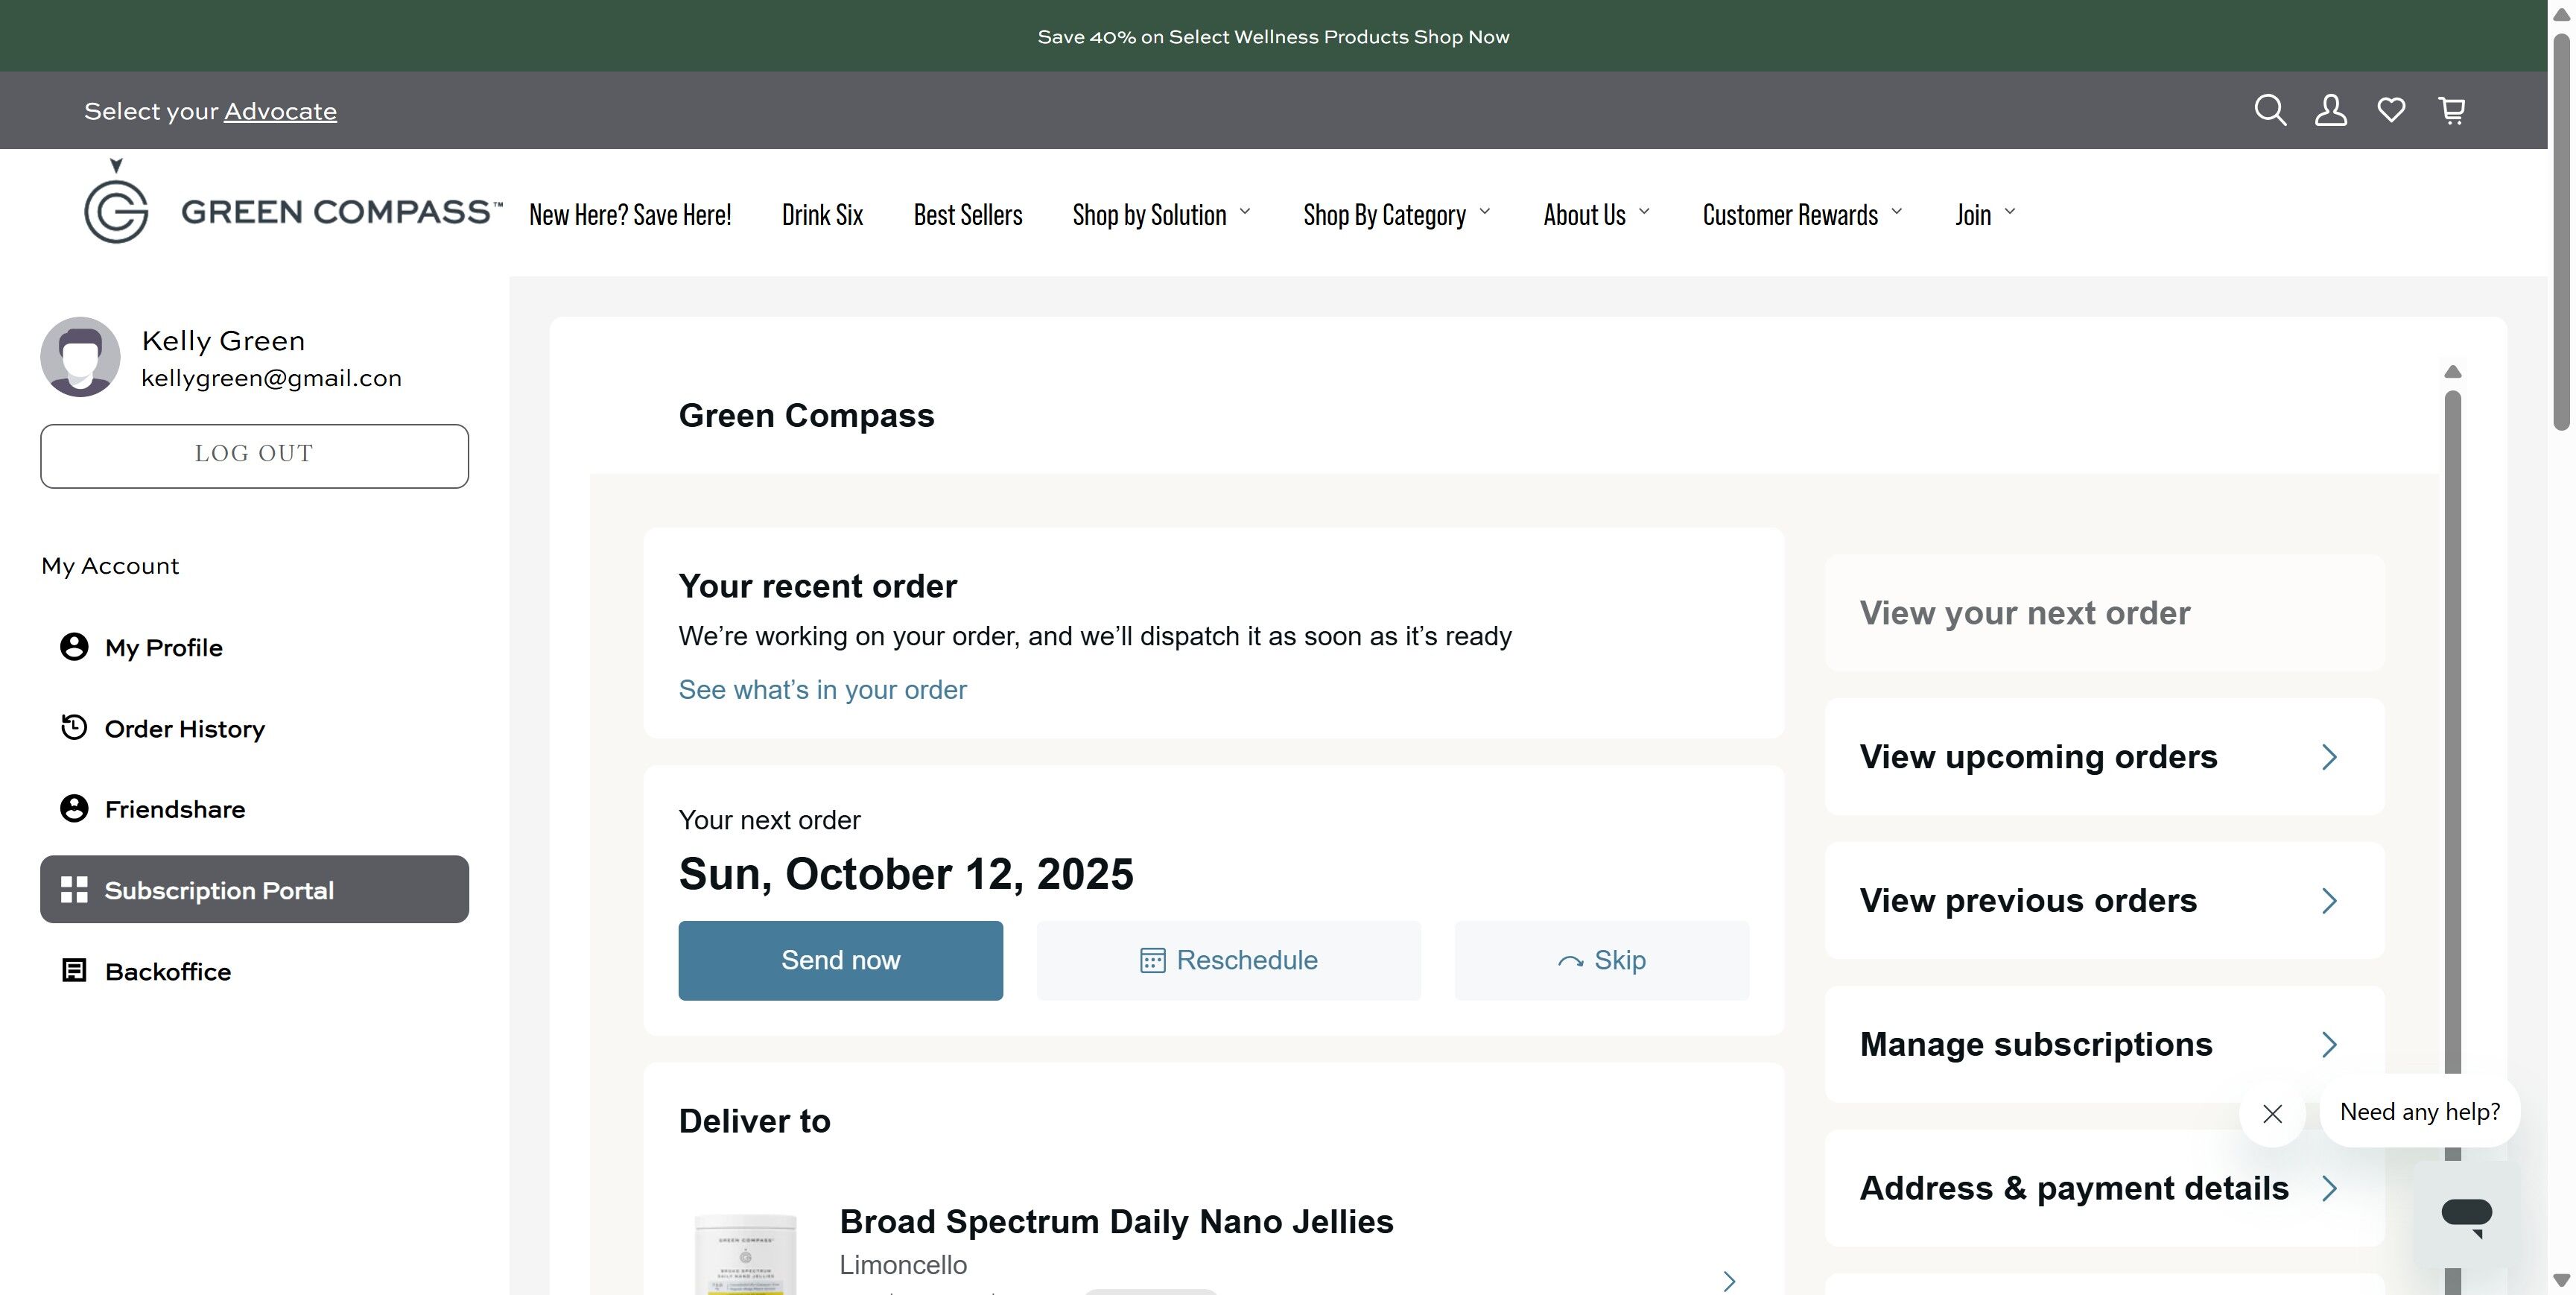The image size is (2576, 1295).
Task: Select My Profile in account sidebar
Action: click(x=254, y=647)
